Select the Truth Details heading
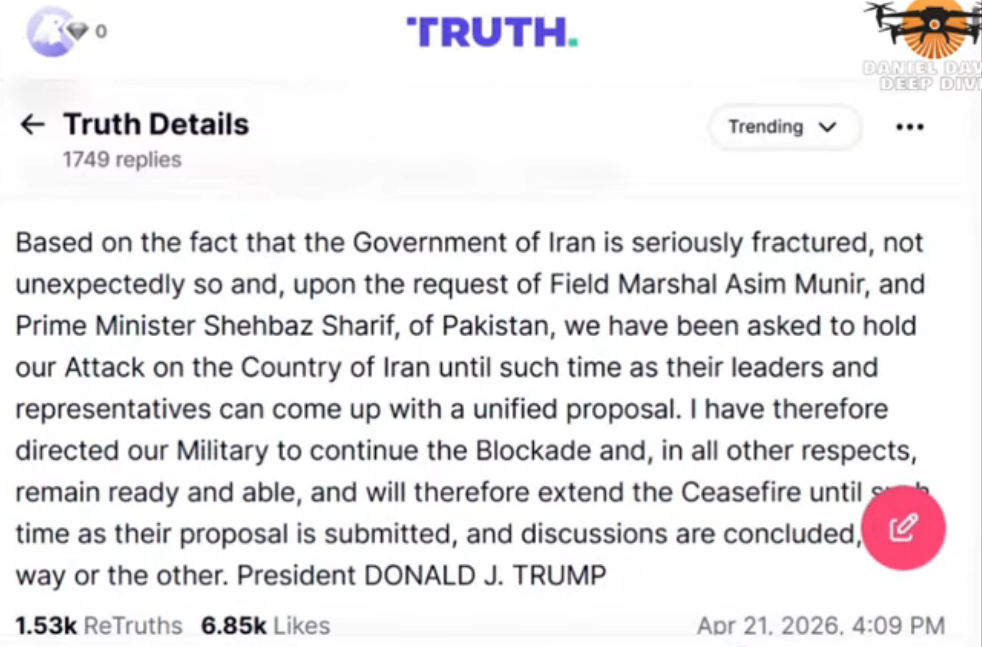The width and height of the screenshot is (982, 647). (x=156, y=124)
